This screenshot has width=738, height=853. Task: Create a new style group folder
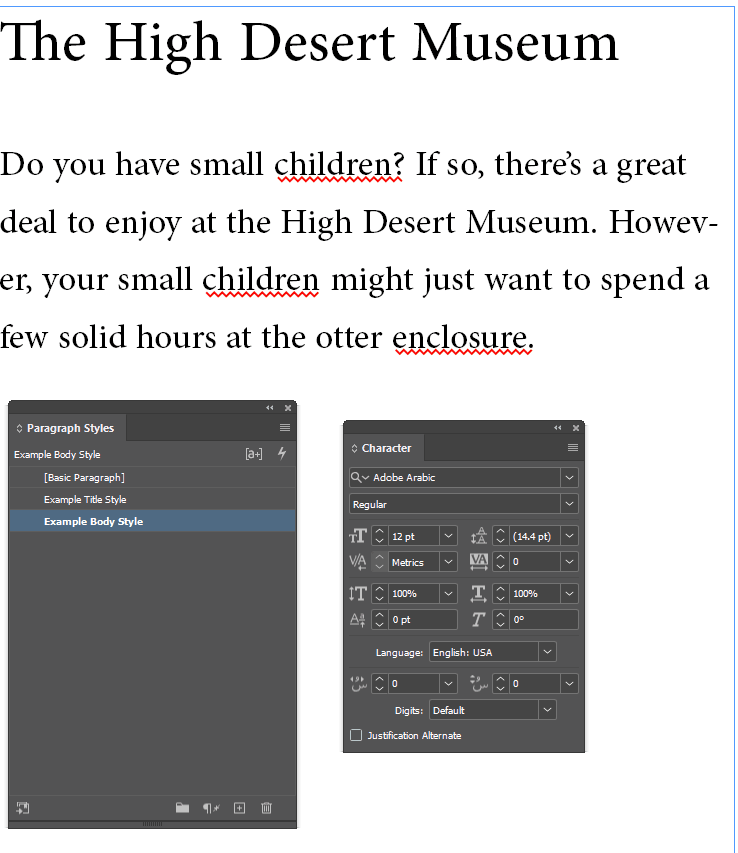(x=182, y=808)
